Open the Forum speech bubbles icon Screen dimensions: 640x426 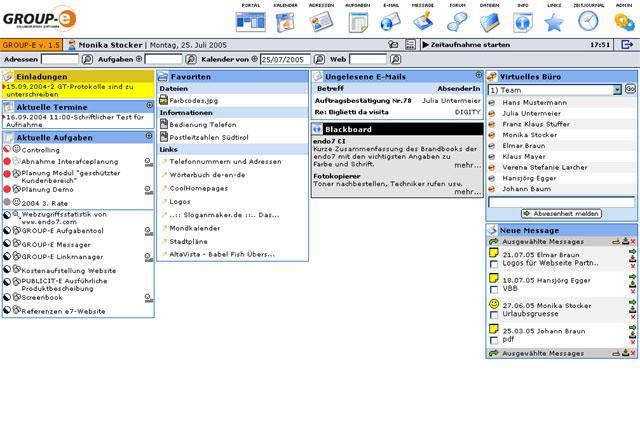coord(457,22)
